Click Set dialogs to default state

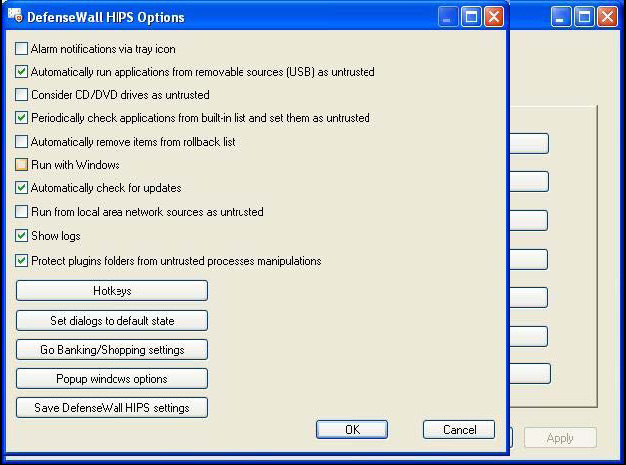112,321
